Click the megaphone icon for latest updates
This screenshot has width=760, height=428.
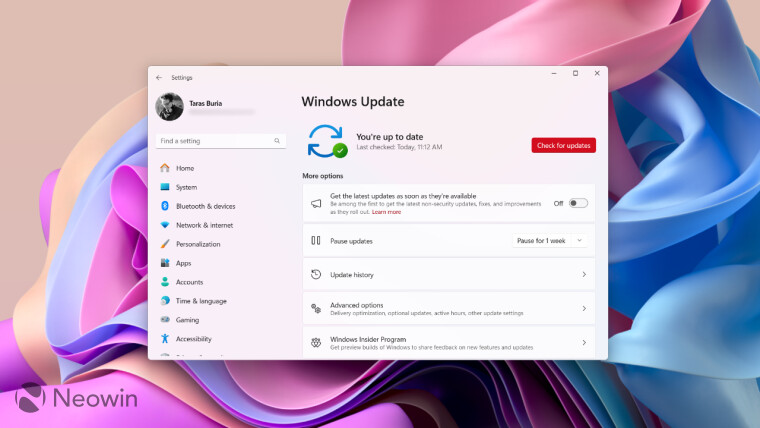(x=316, y=204)
